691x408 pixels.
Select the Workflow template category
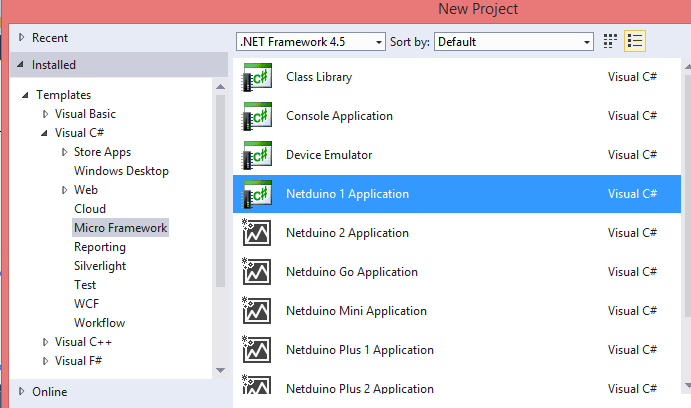[100, 323]
